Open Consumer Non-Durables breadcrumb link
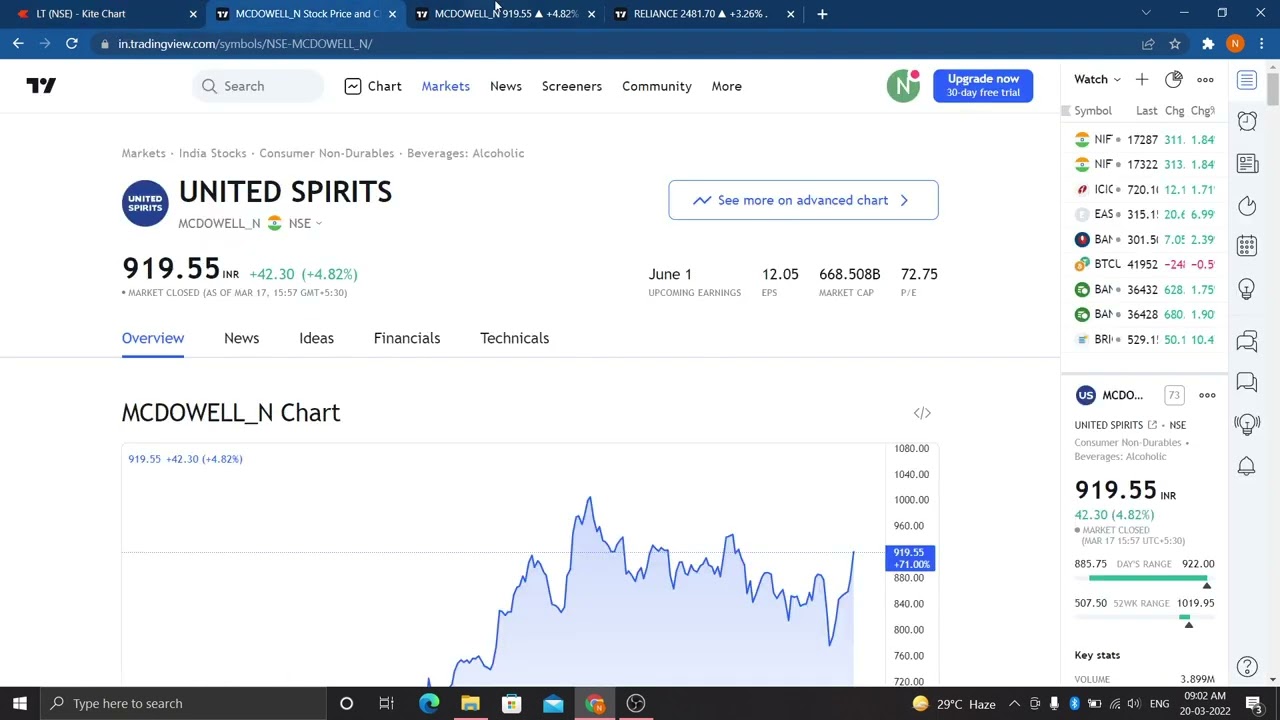The width and height of the screenshot is (1280, 720). coord(326,153)
